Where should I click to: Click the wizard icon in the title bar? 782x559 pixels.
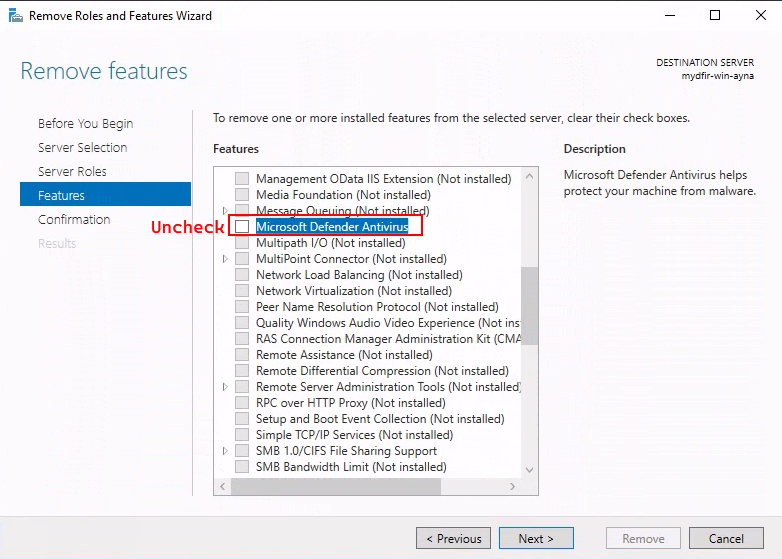pos(15,15)
